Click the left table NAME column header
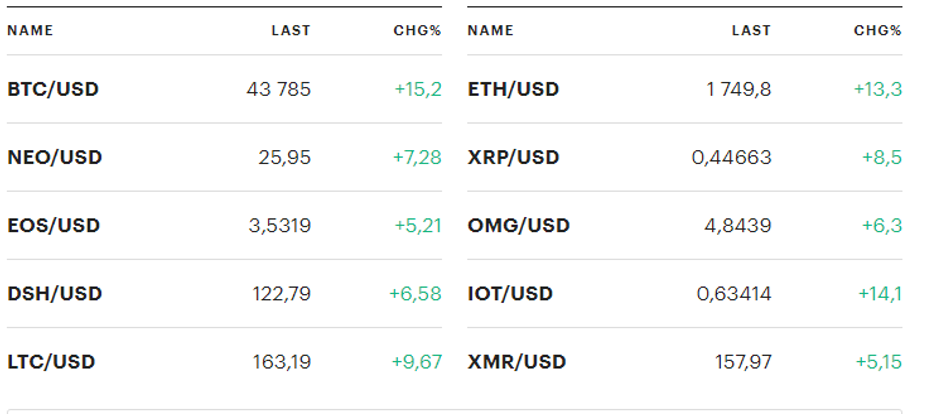The width and height of the screenshot is (932, 417). [30, 30]
